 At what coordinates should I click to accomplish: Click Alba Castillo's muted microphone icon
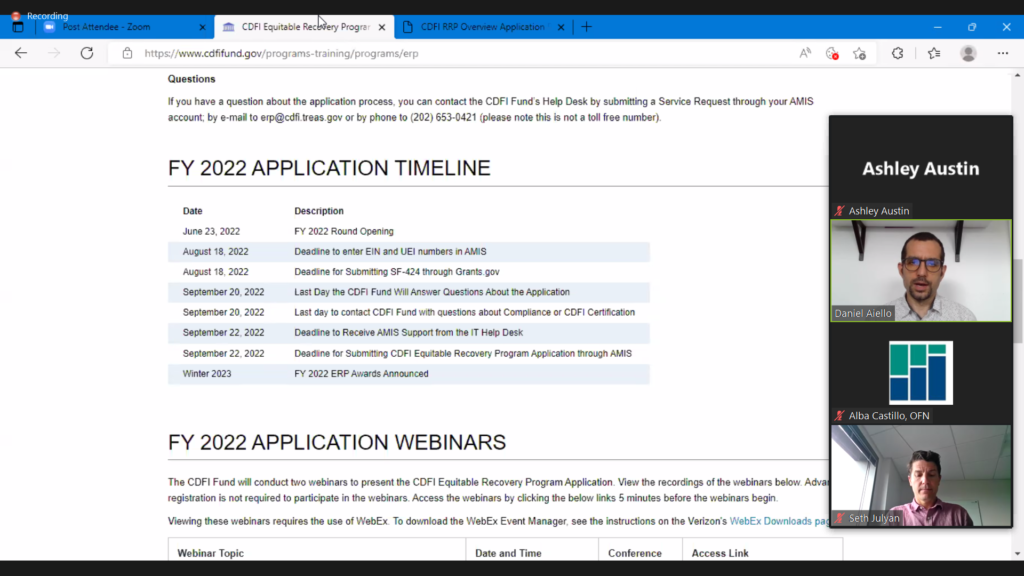[840, 415]
